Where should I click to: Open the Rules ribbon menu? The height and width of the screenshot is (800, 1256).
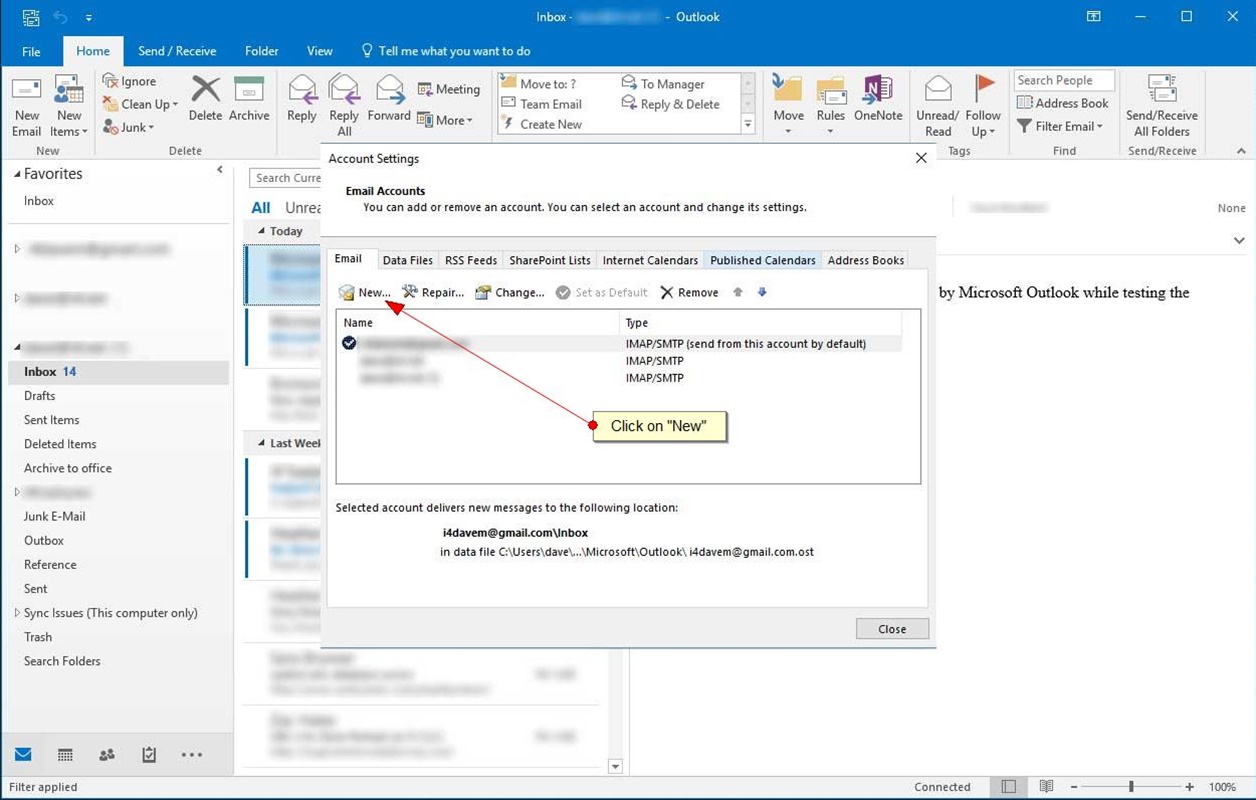pyautogui.click(x=831, y=106)
